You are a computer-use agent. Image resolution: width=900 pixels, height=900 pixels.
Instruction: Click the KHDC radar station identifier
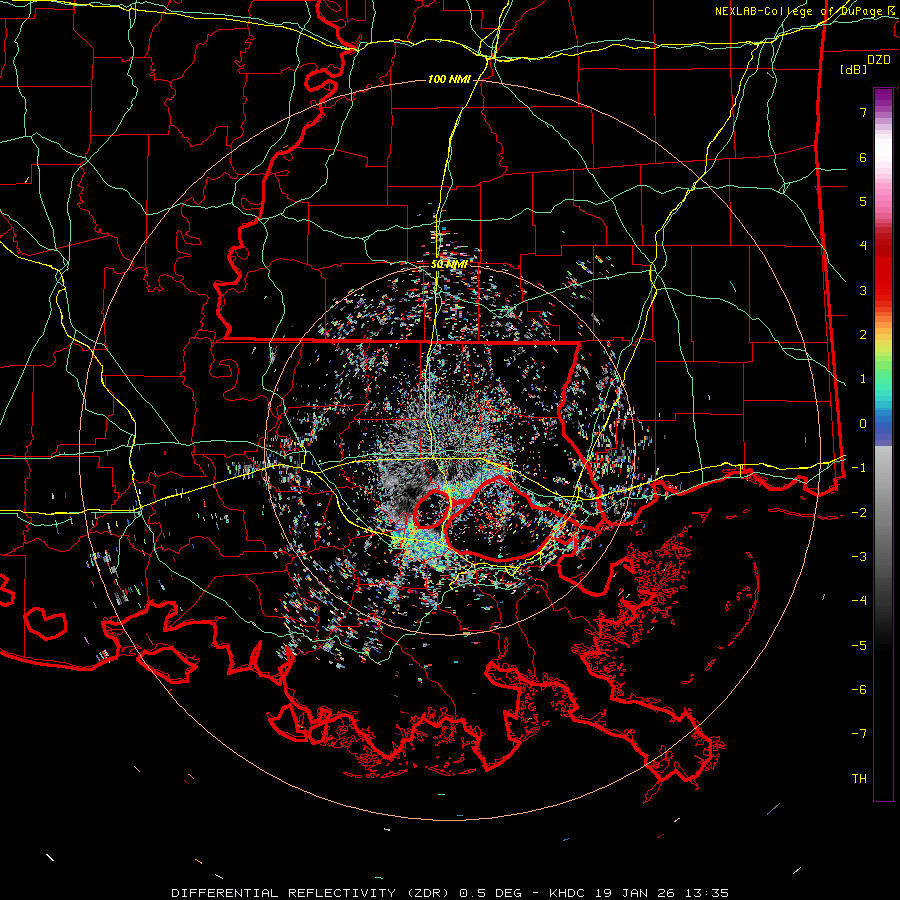[566, 893]
